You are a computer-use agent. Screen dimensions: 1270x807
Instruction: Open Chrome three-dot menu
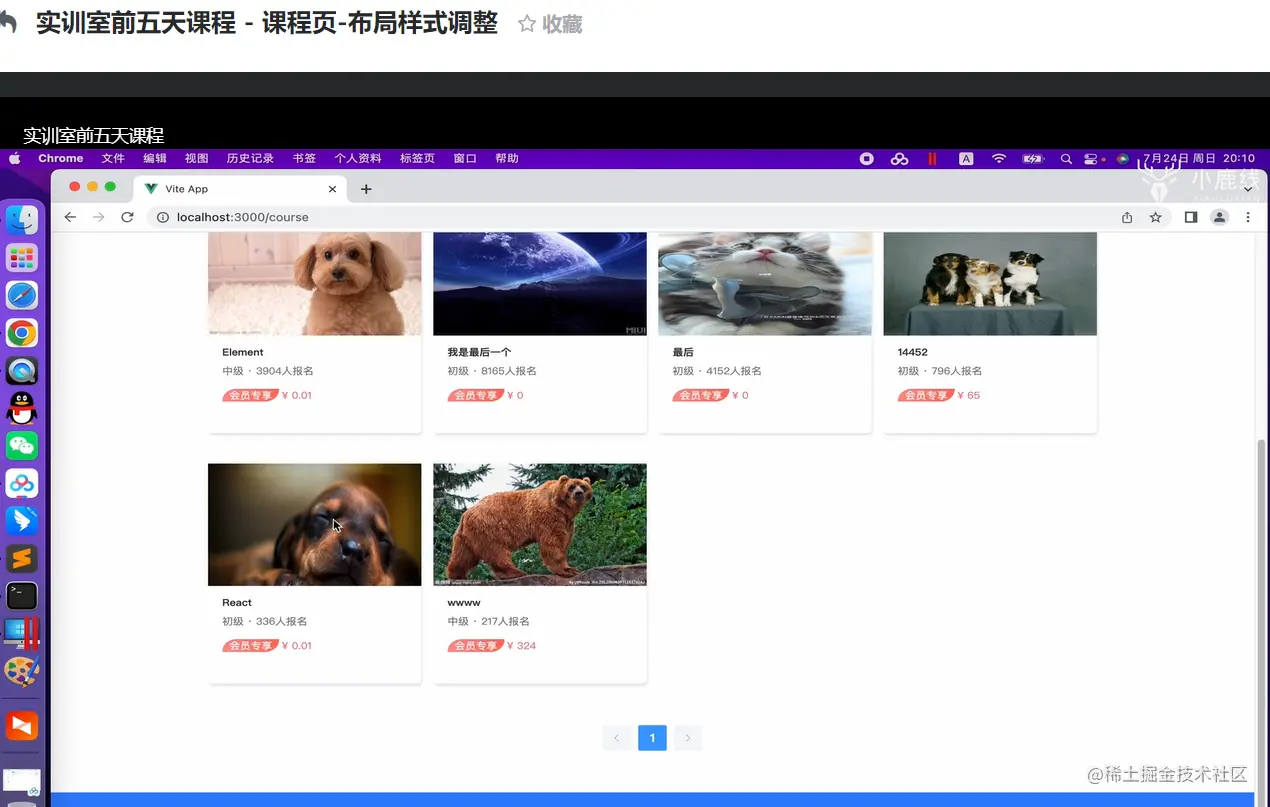click(x=1248, y=217)
